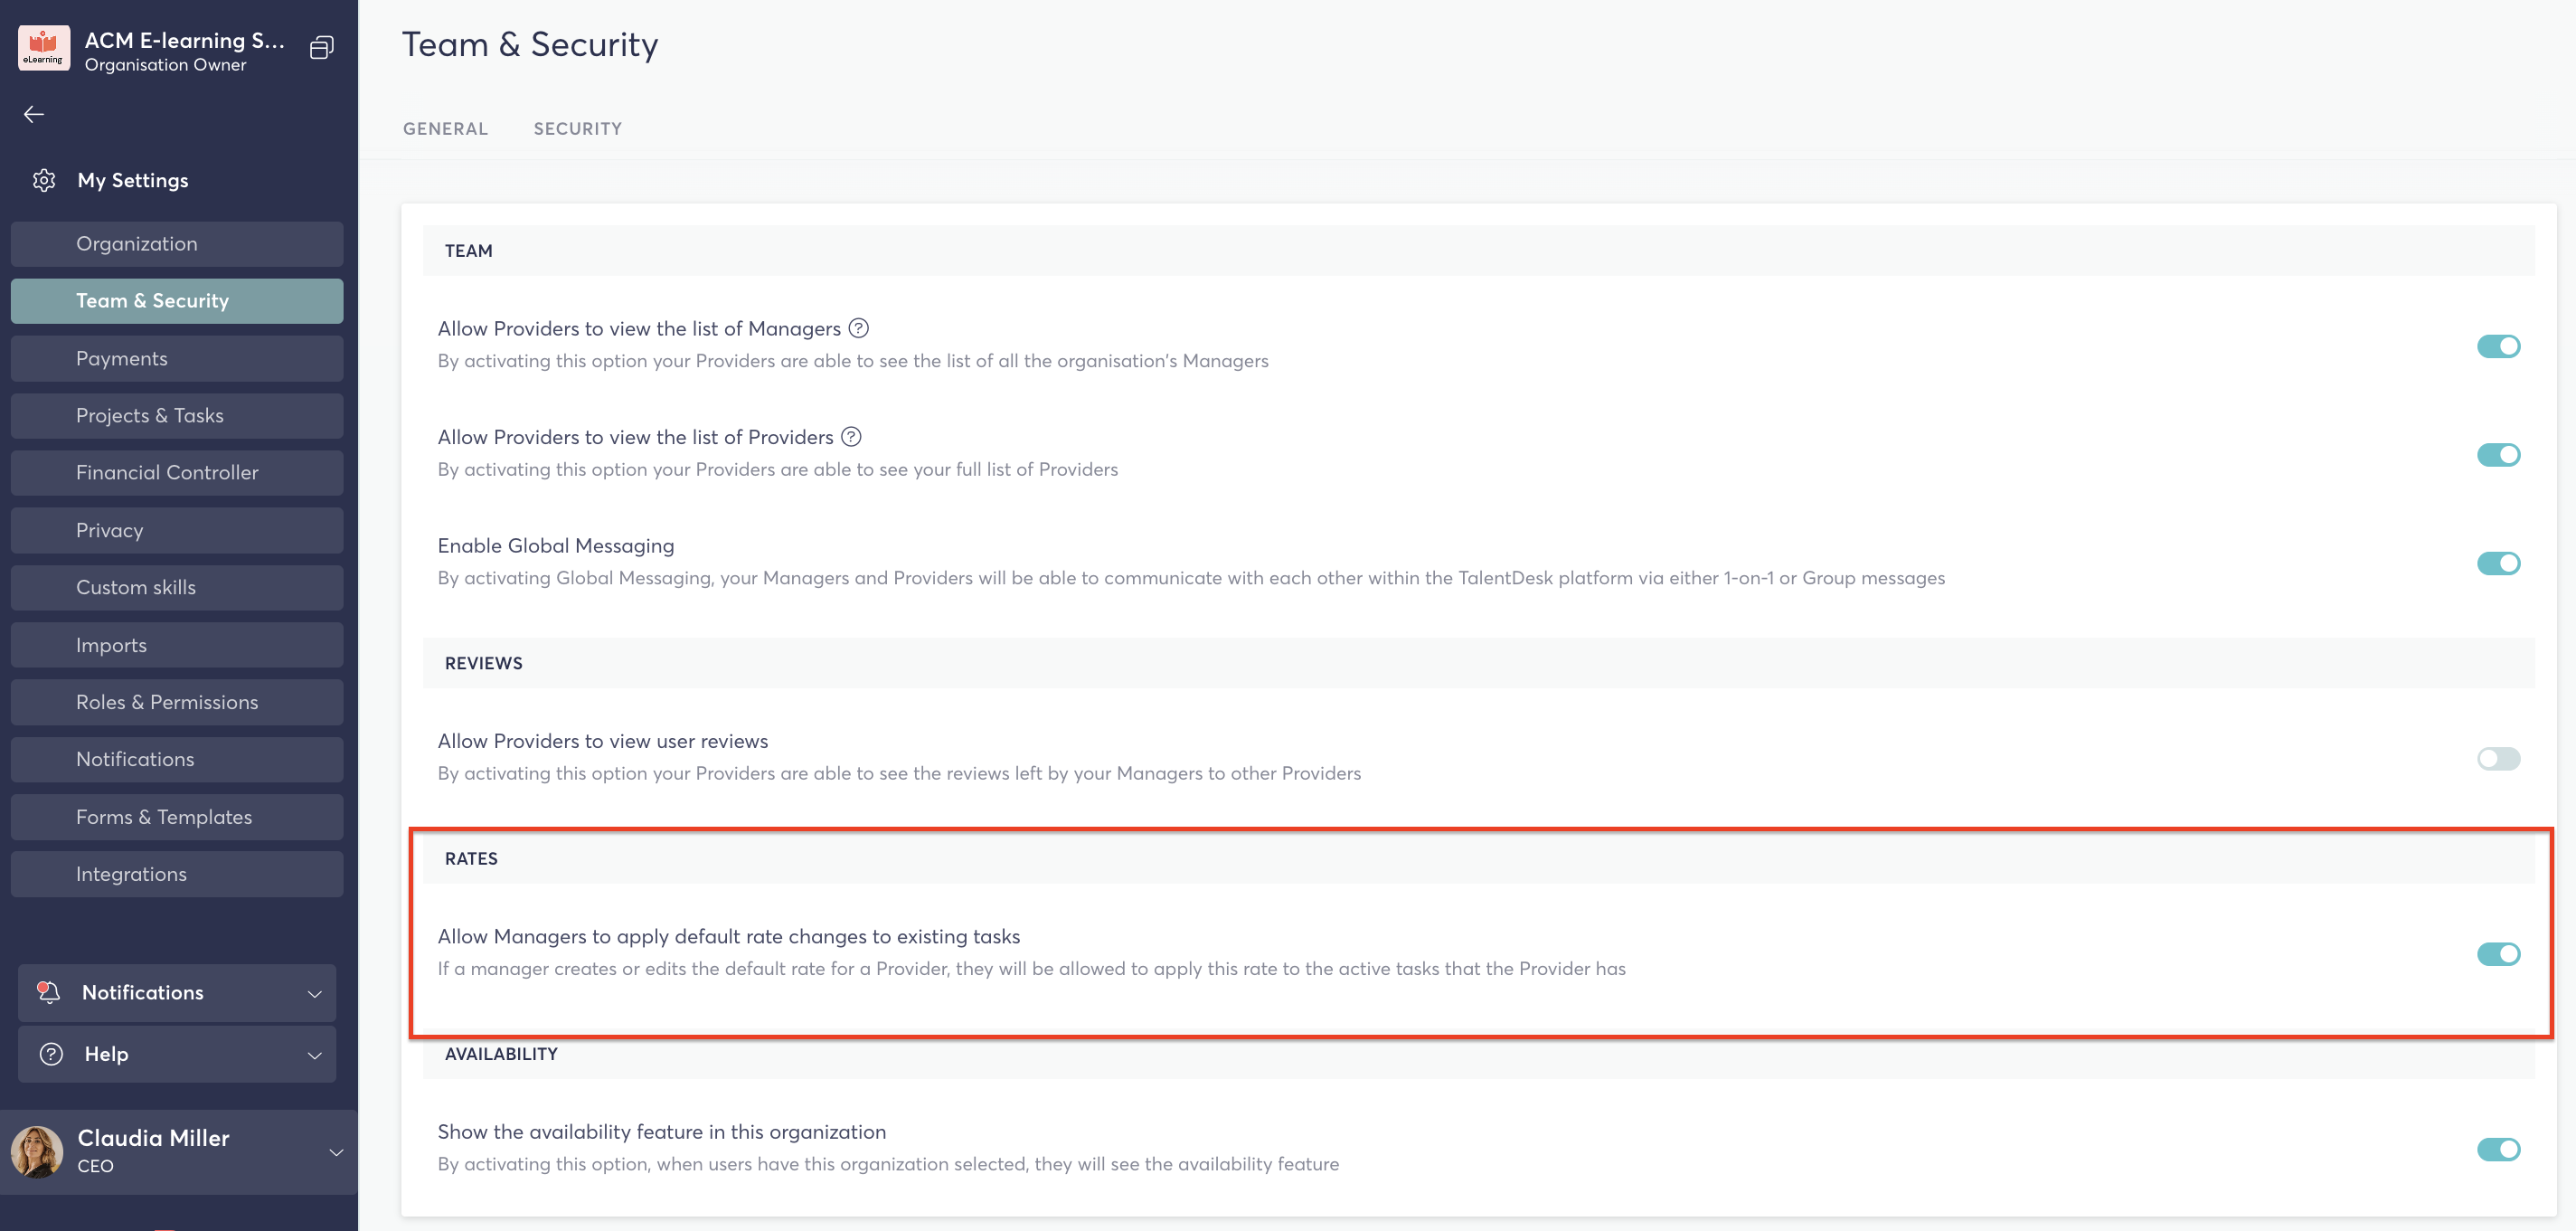Disable Providers viewing list of Managers
The width and height of the screenshot is (2576, 1231).
[x=2498, y=346]
